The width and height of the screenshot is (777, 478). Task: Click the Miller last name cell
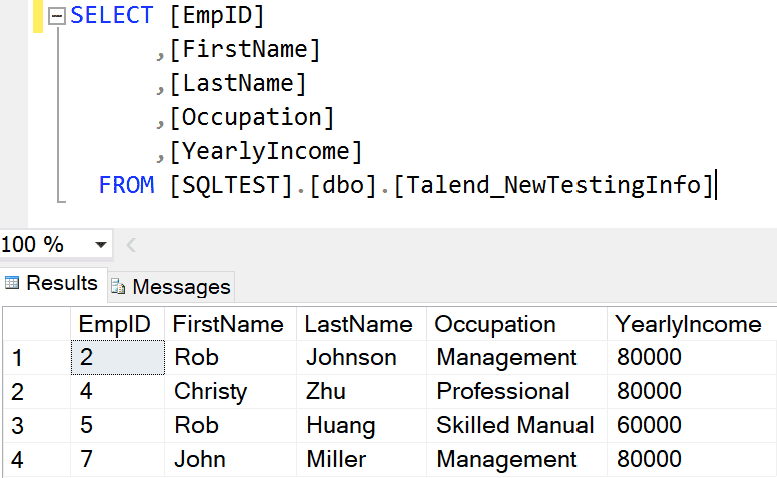pyautogui.click(x=336, y=460)
